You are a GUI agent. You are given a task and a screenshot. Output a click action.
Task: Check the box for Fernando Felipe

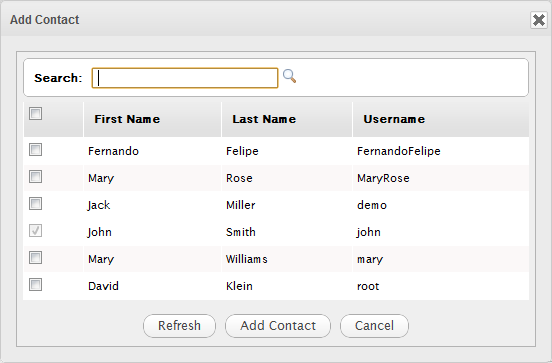(36, 150)
